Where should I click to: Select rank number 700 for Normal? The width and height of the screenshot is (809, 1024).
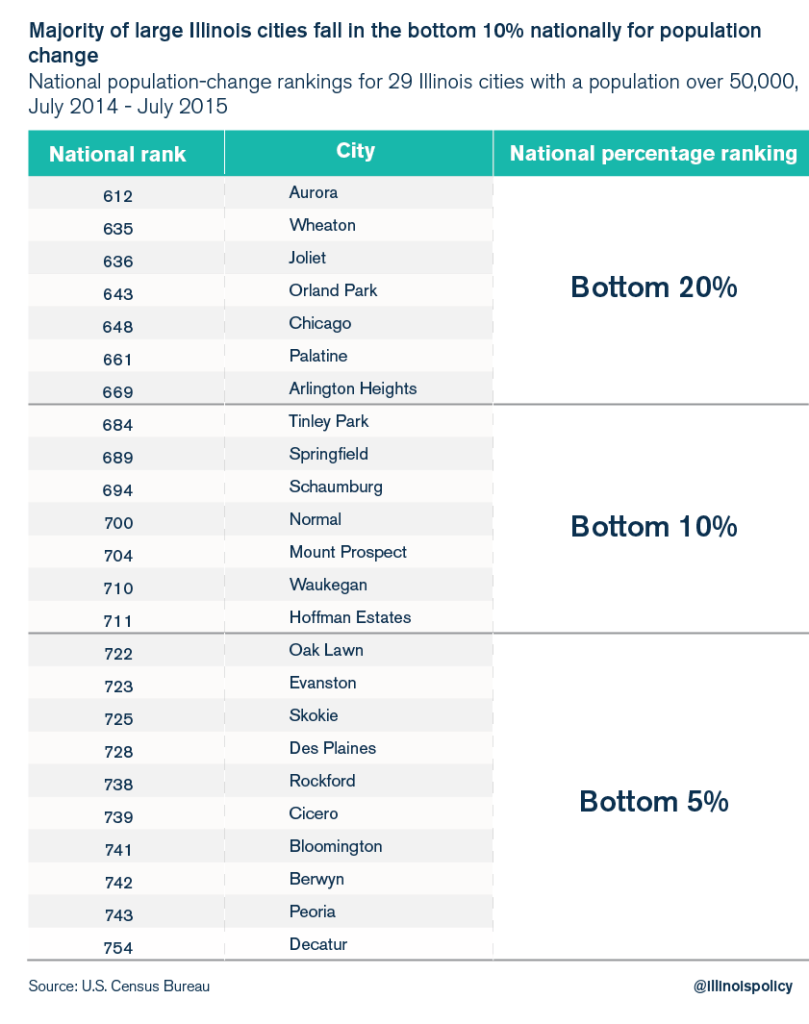tap(118, 523)
